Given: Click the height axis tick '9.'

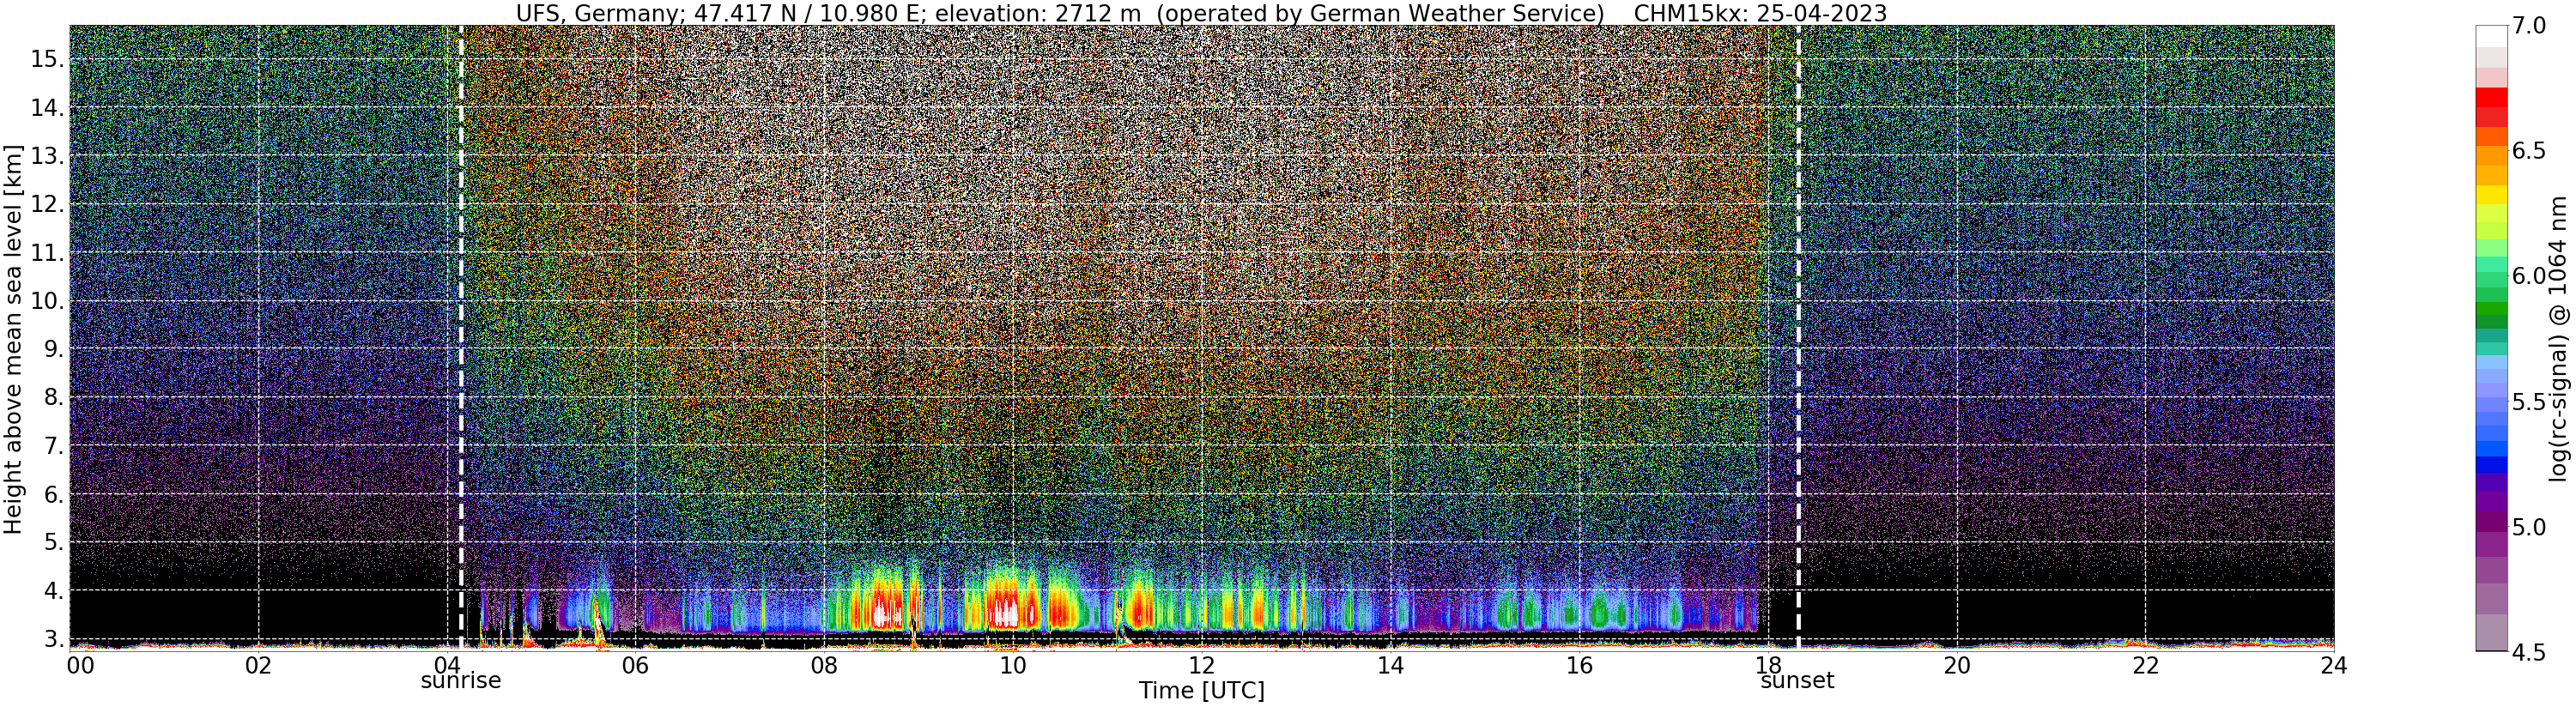Looking at the screenshot, I should [x=54, y=349].
